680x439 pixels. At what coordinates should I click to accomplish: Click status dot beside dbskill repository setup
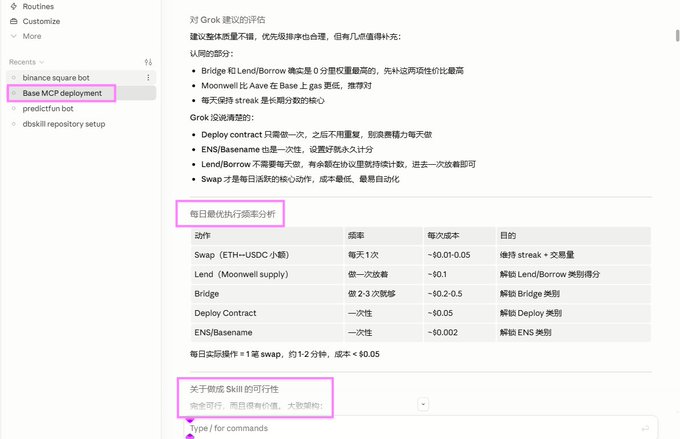tap(14, 124)
